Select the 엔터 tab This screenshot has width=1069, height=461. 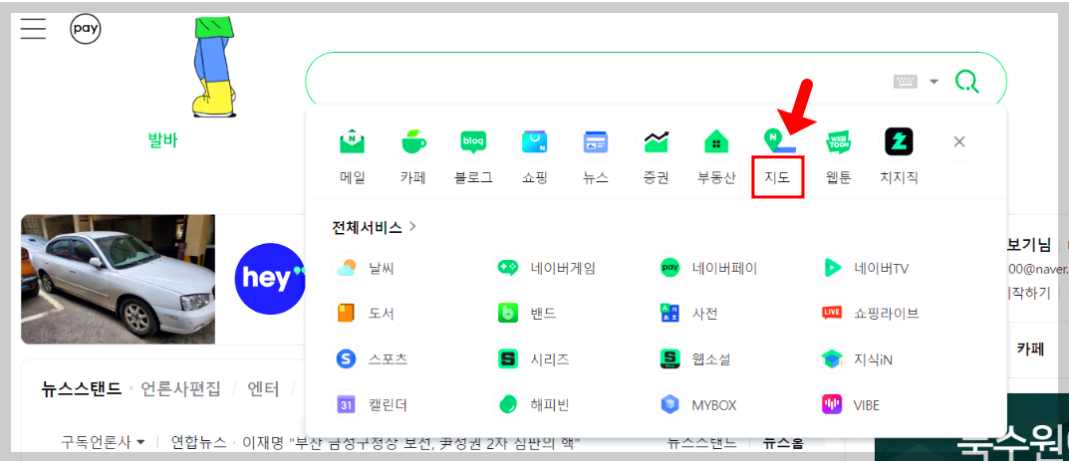263,389
